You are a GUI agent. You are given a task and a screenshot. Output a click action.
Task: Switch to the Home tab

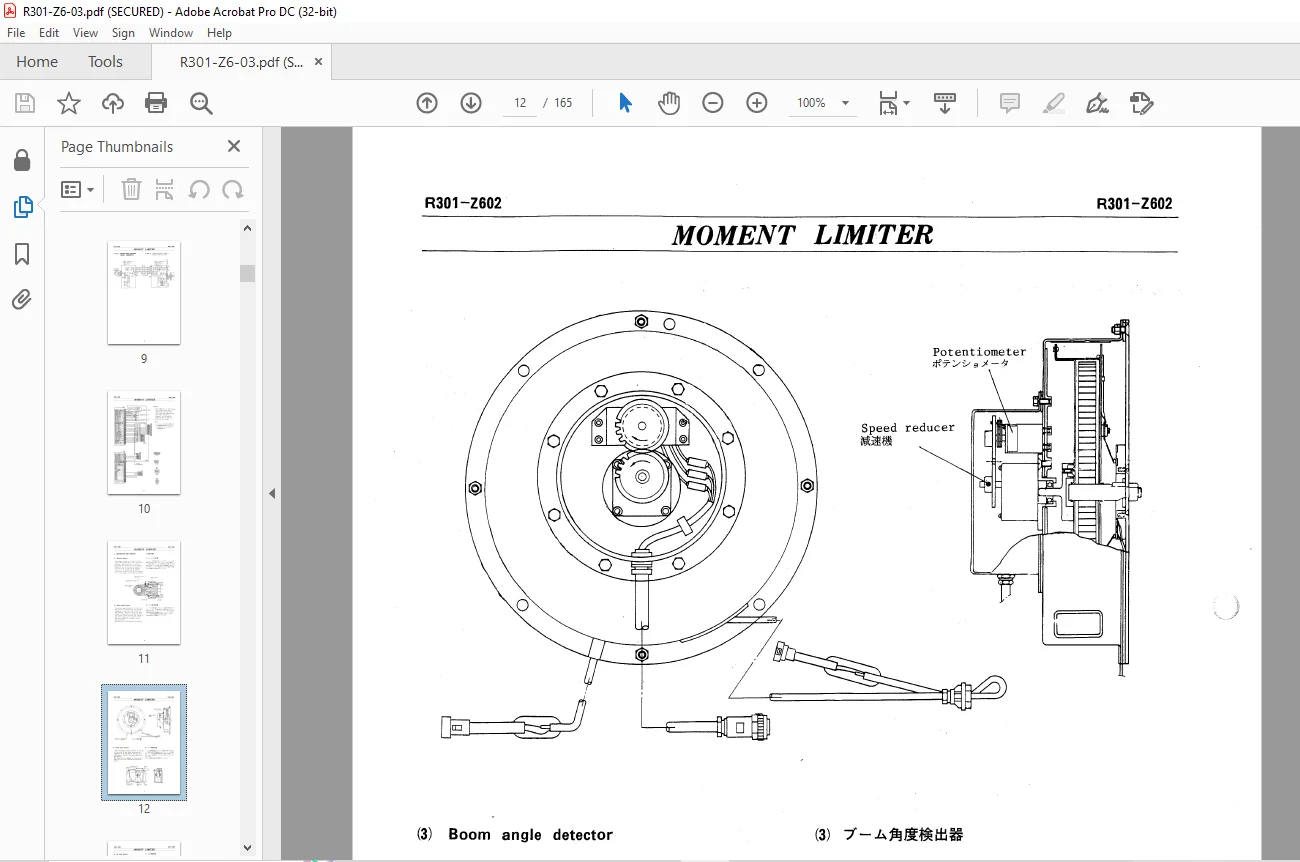tap(37, 62)
